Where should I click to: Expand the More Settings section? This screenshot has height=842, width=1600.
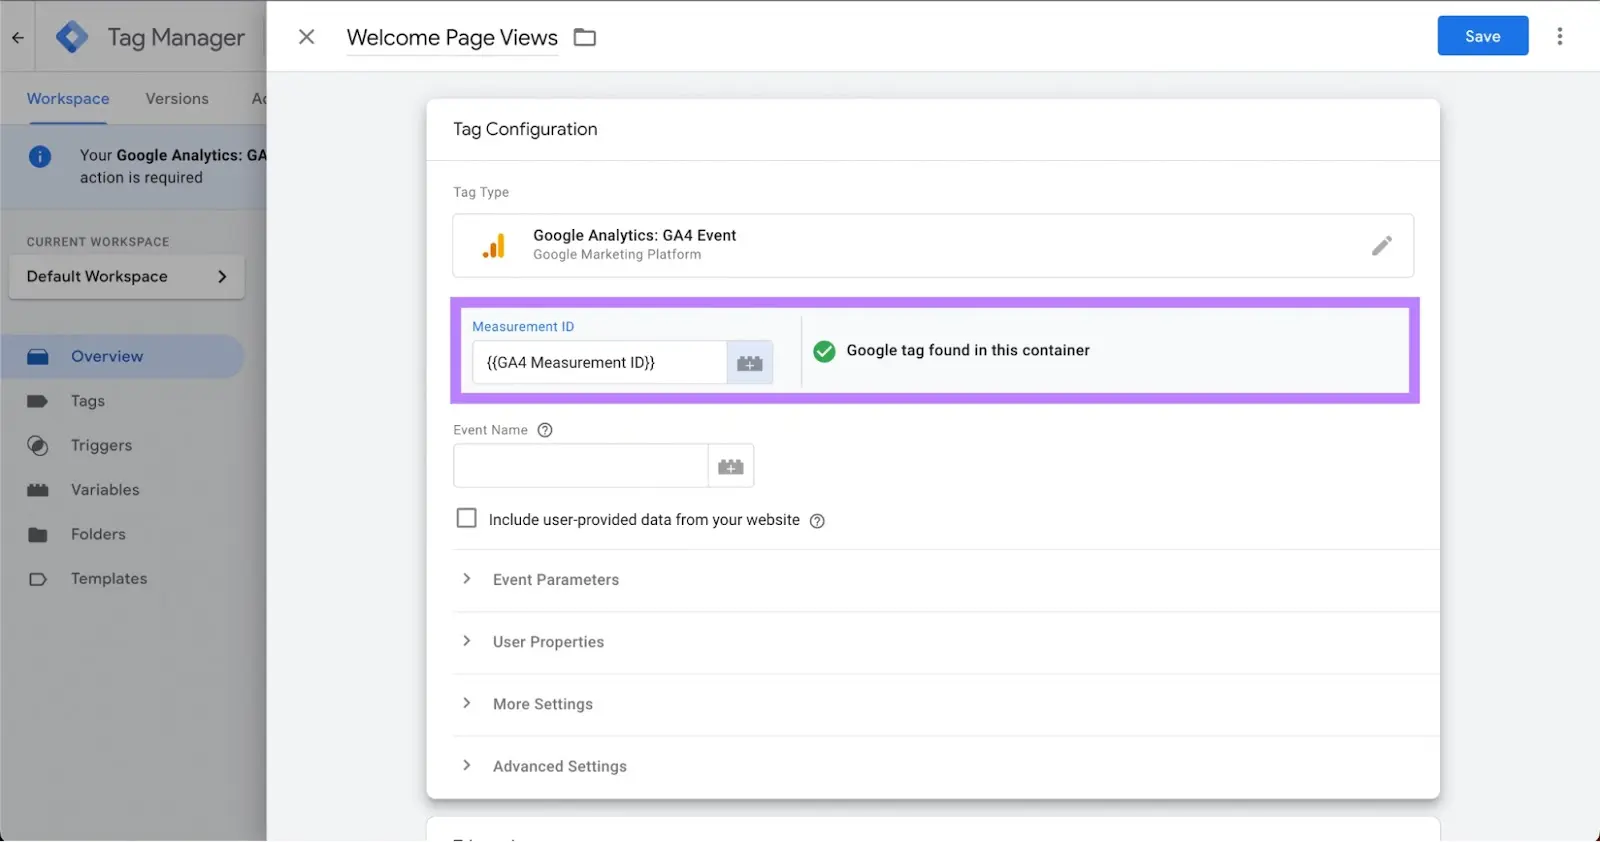pyautogui.click(x=542, y=705)
